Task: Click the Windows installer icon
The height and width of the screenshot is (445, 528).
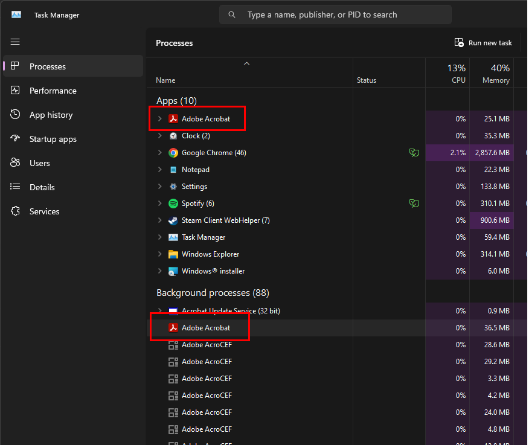Action: coord(173,271)
